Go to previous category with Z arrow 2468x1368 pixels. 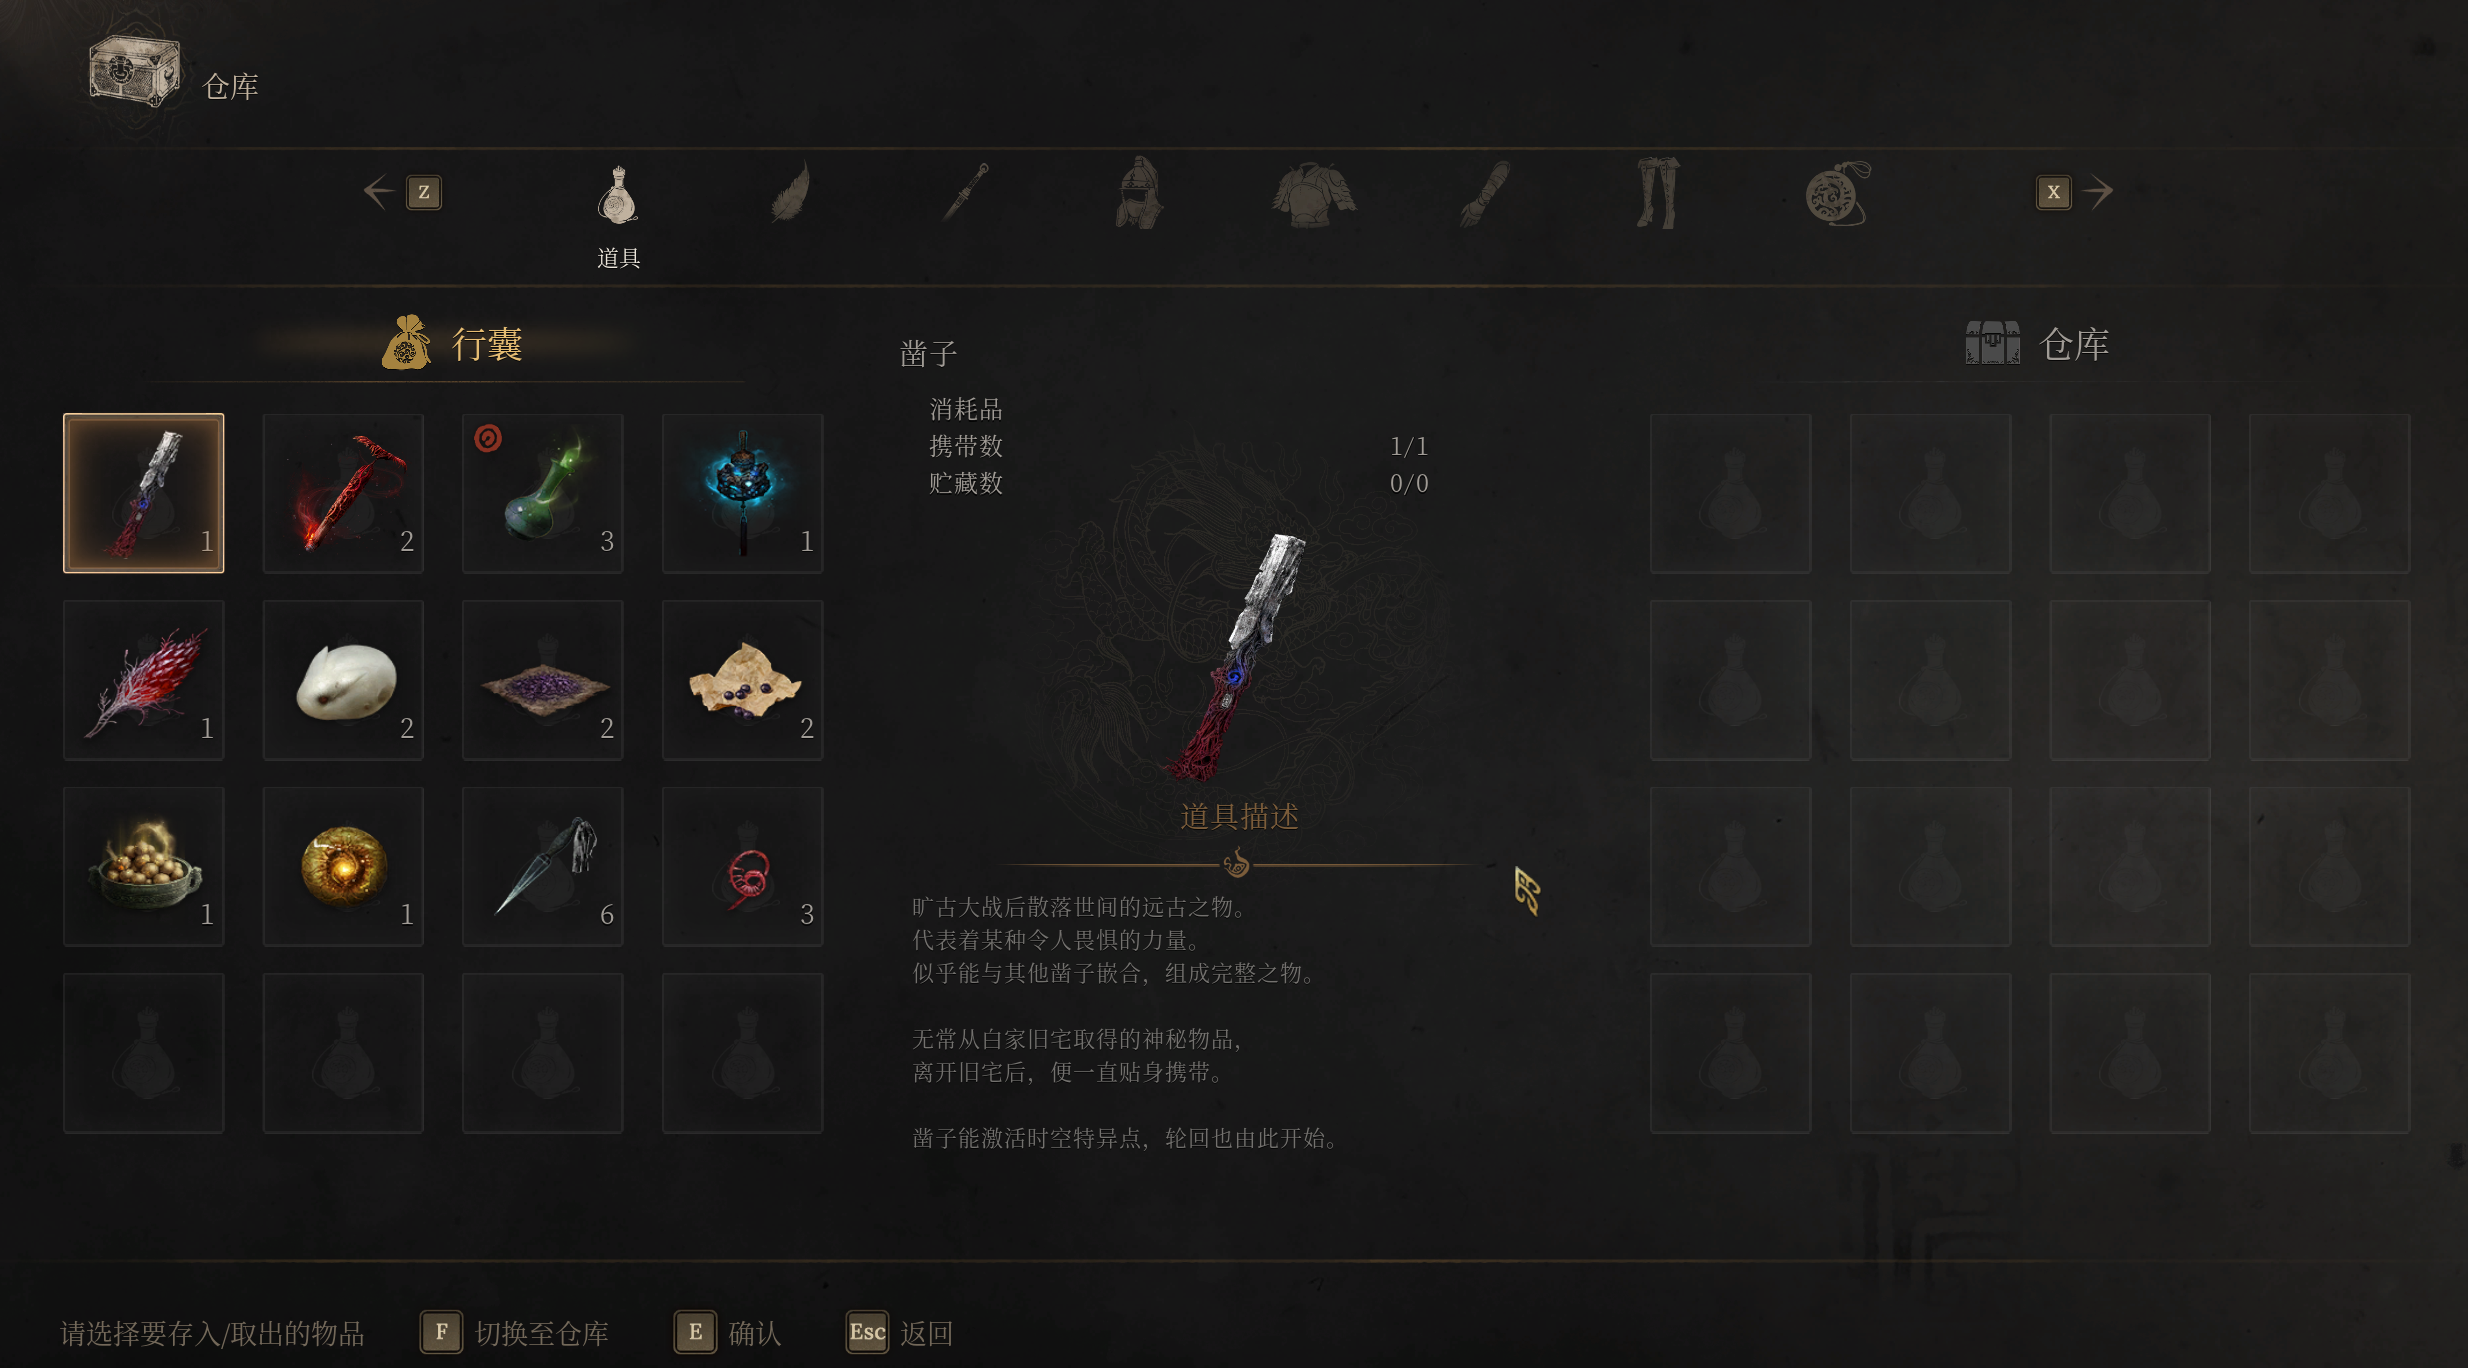point(402,192)
